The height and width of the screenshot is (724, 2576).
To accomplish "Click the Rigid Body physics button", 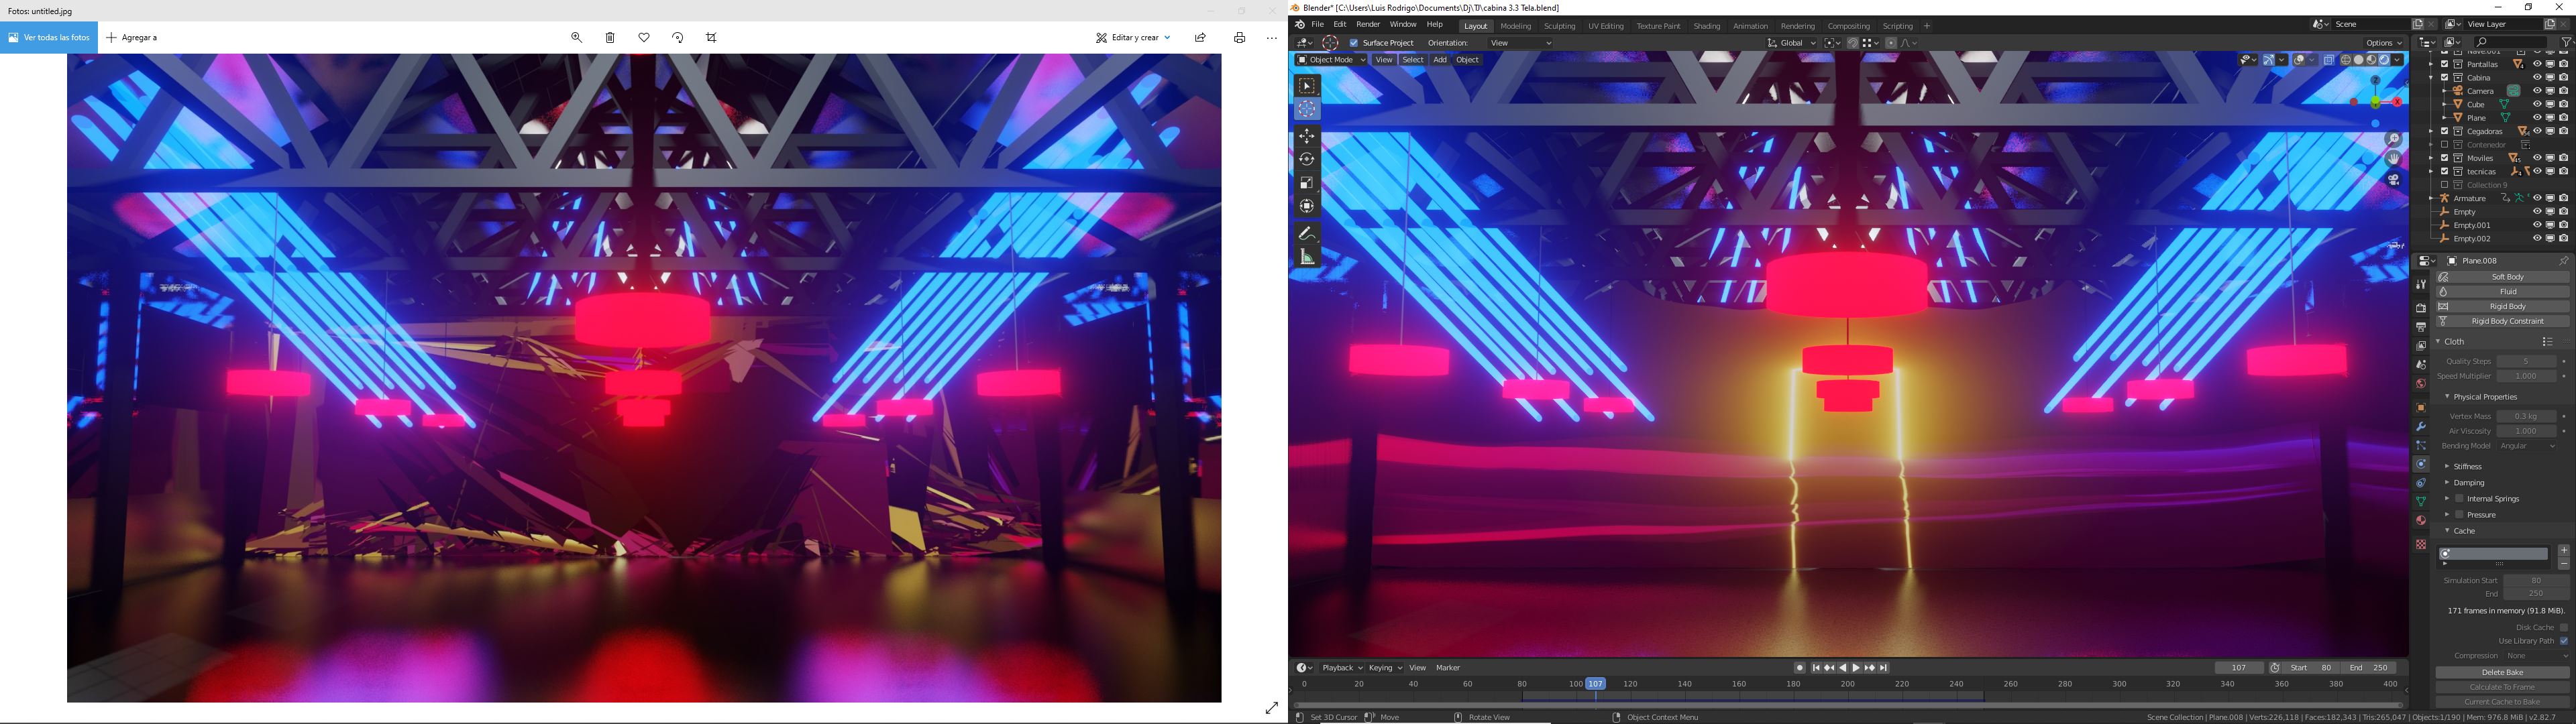I will tap(2502, 306).
